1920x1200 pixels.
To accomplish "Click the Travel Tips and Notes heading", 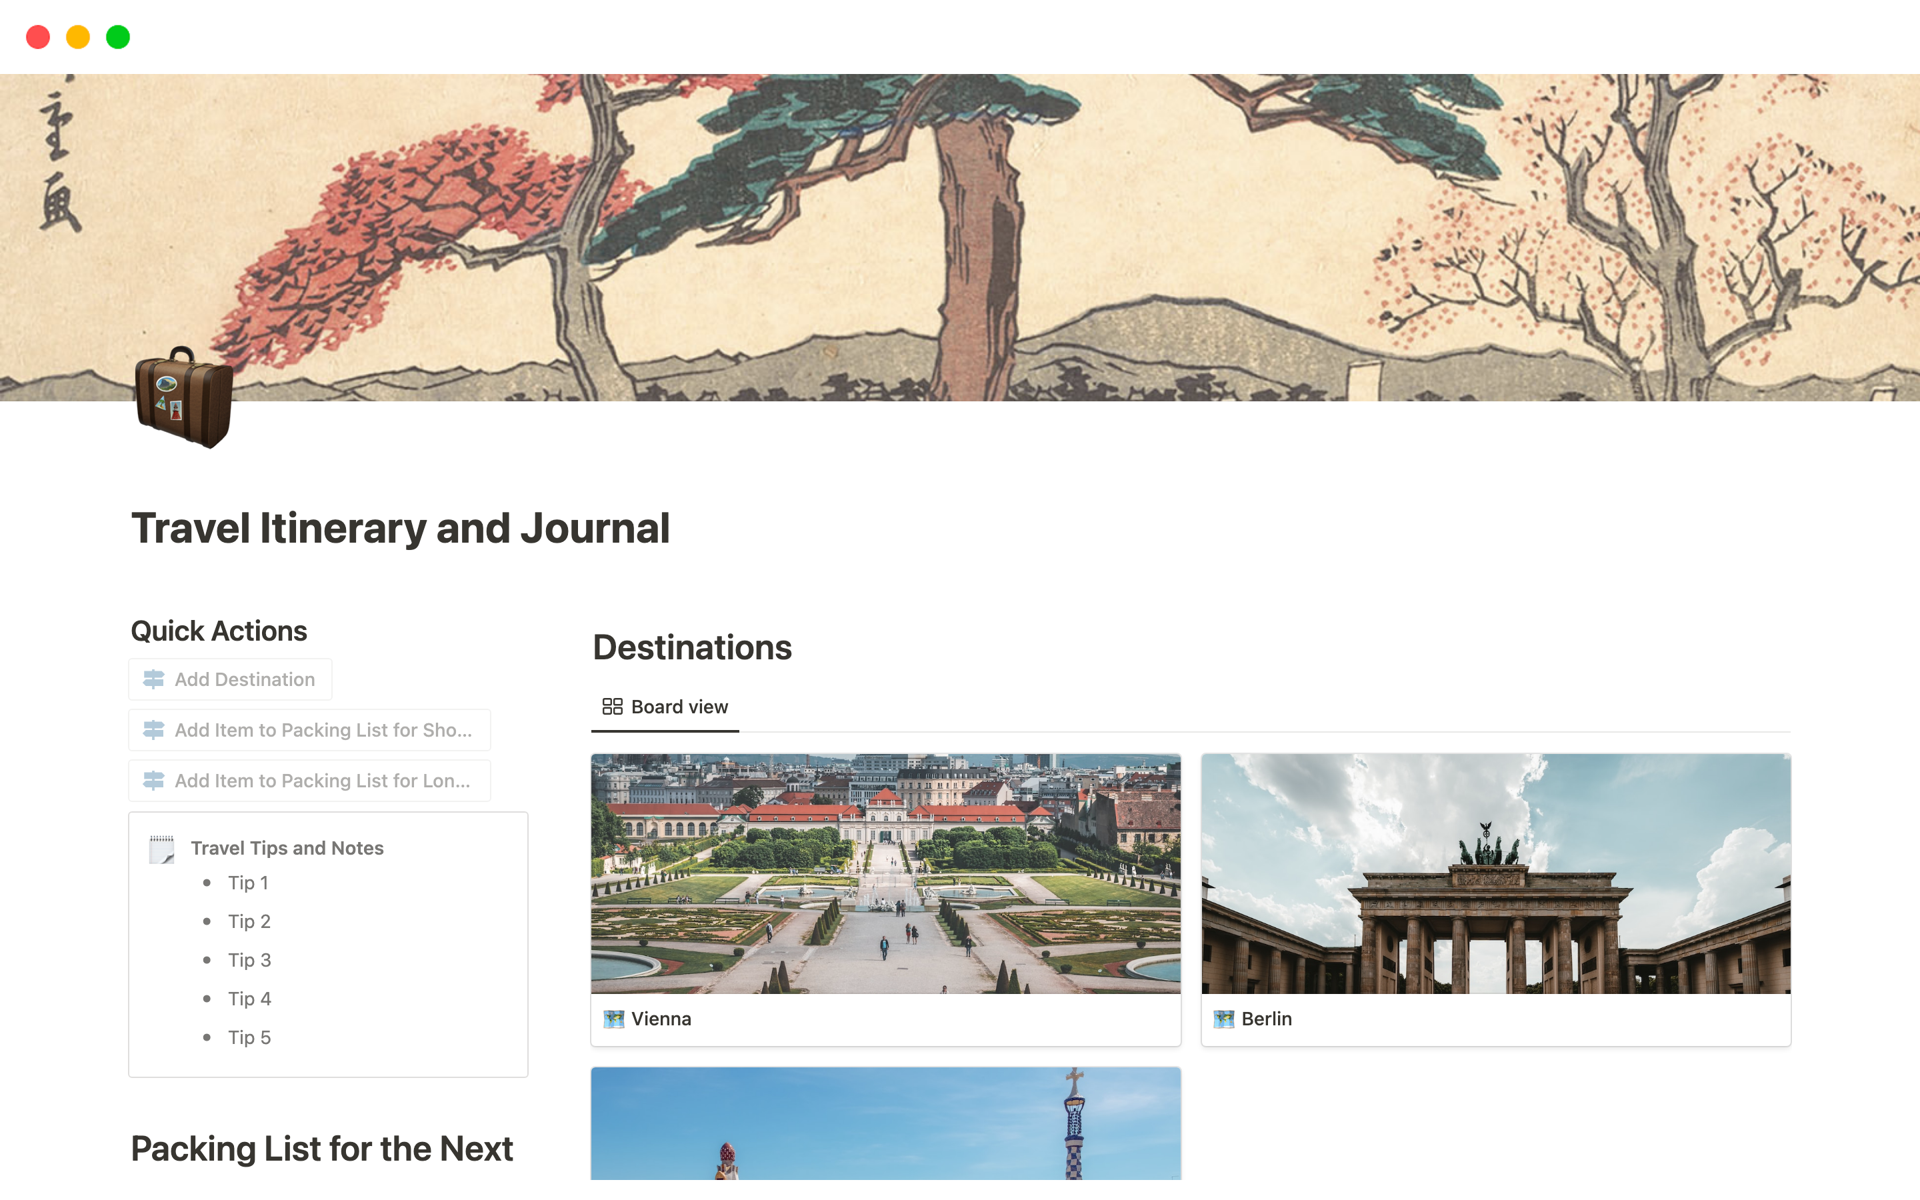I will coord(287,848).
